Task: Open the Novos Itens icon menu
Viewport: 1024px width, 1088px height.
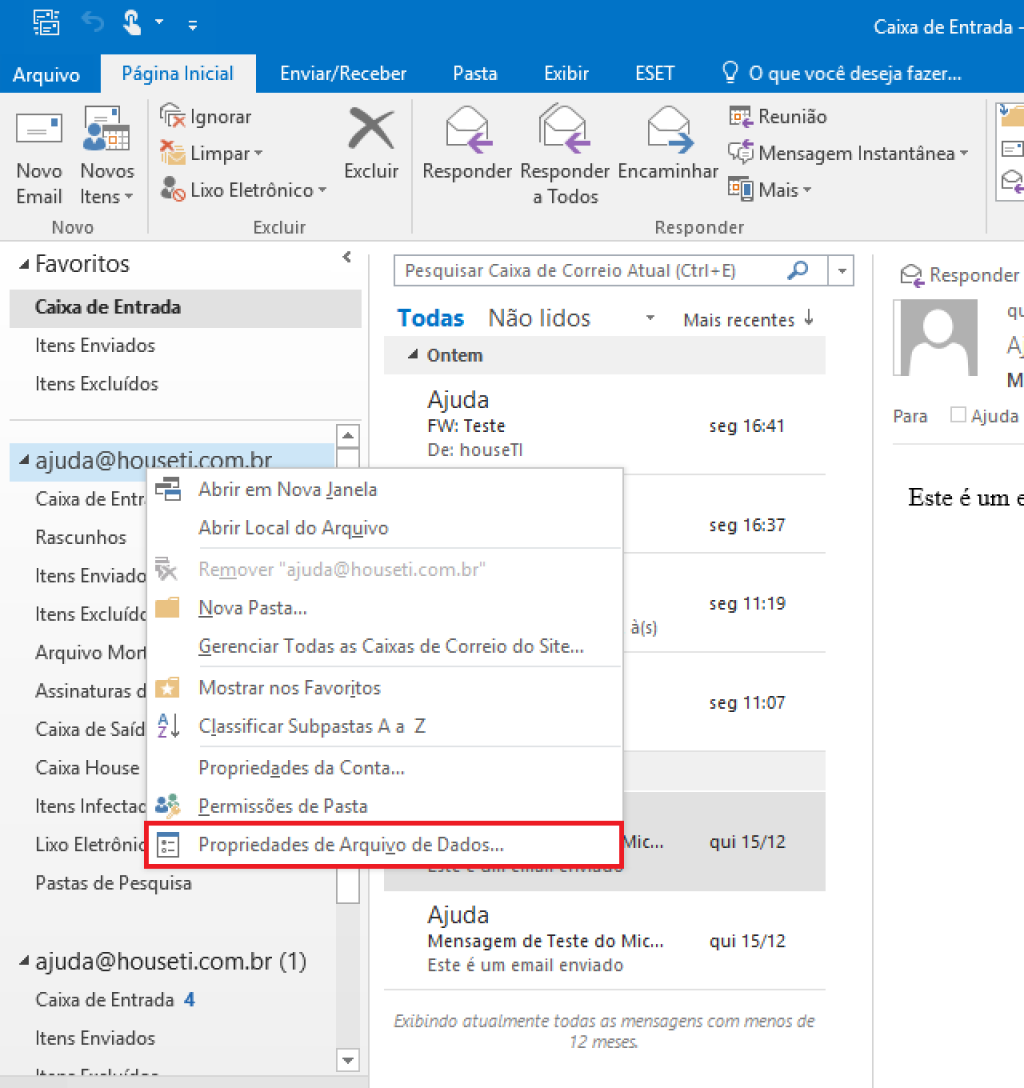Action: (x=106, y=129)
